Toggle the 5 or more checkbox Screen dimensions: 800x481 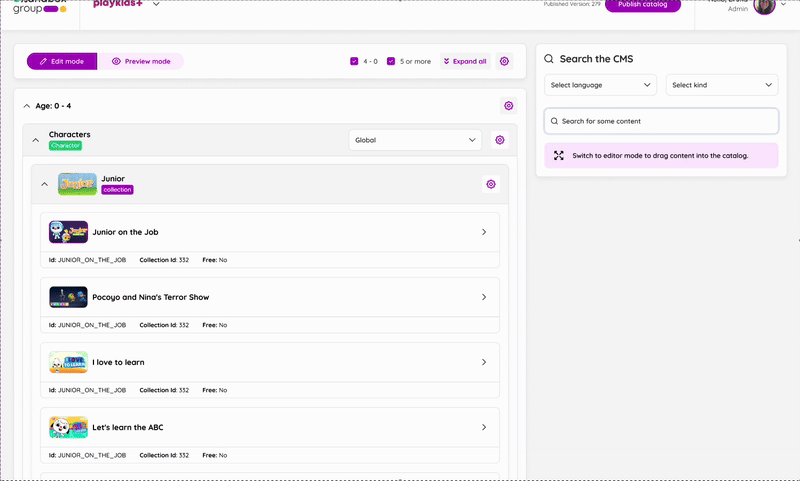point(391,61)
